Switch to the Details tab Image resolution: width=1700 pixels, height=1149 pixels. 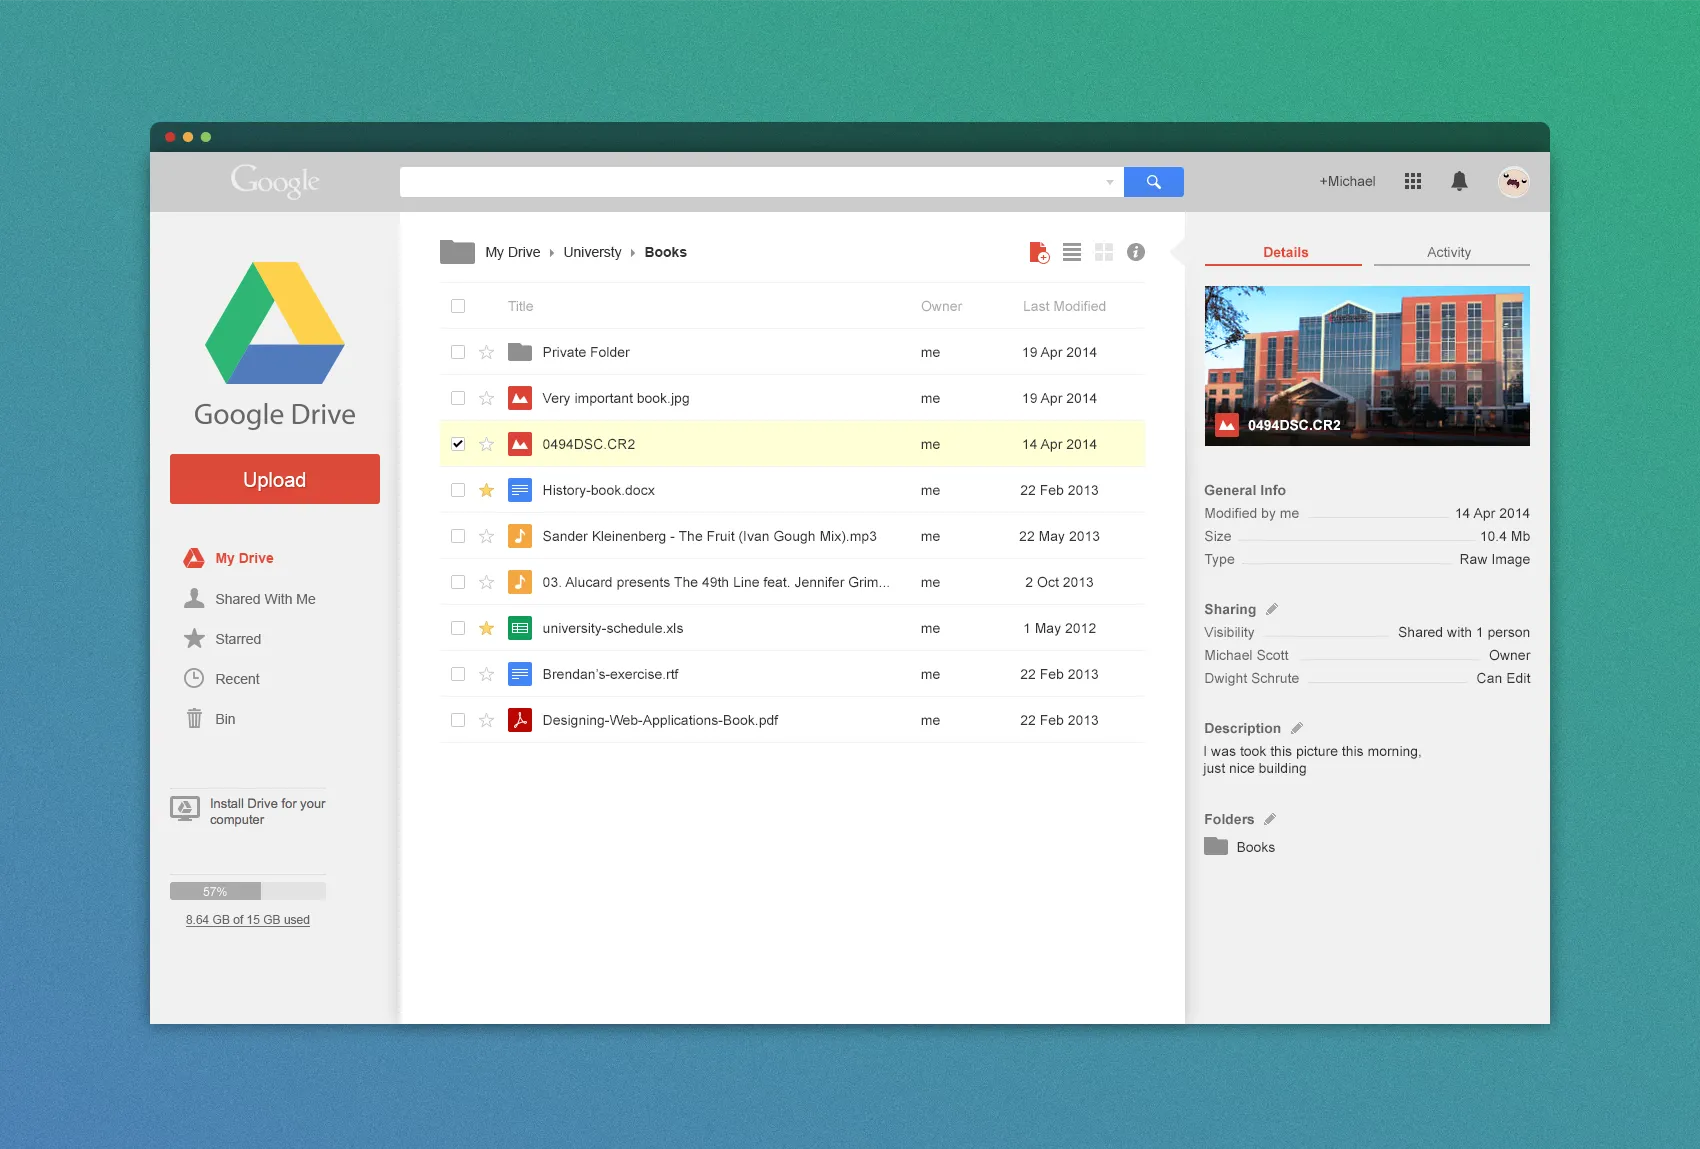(1284, 253)
